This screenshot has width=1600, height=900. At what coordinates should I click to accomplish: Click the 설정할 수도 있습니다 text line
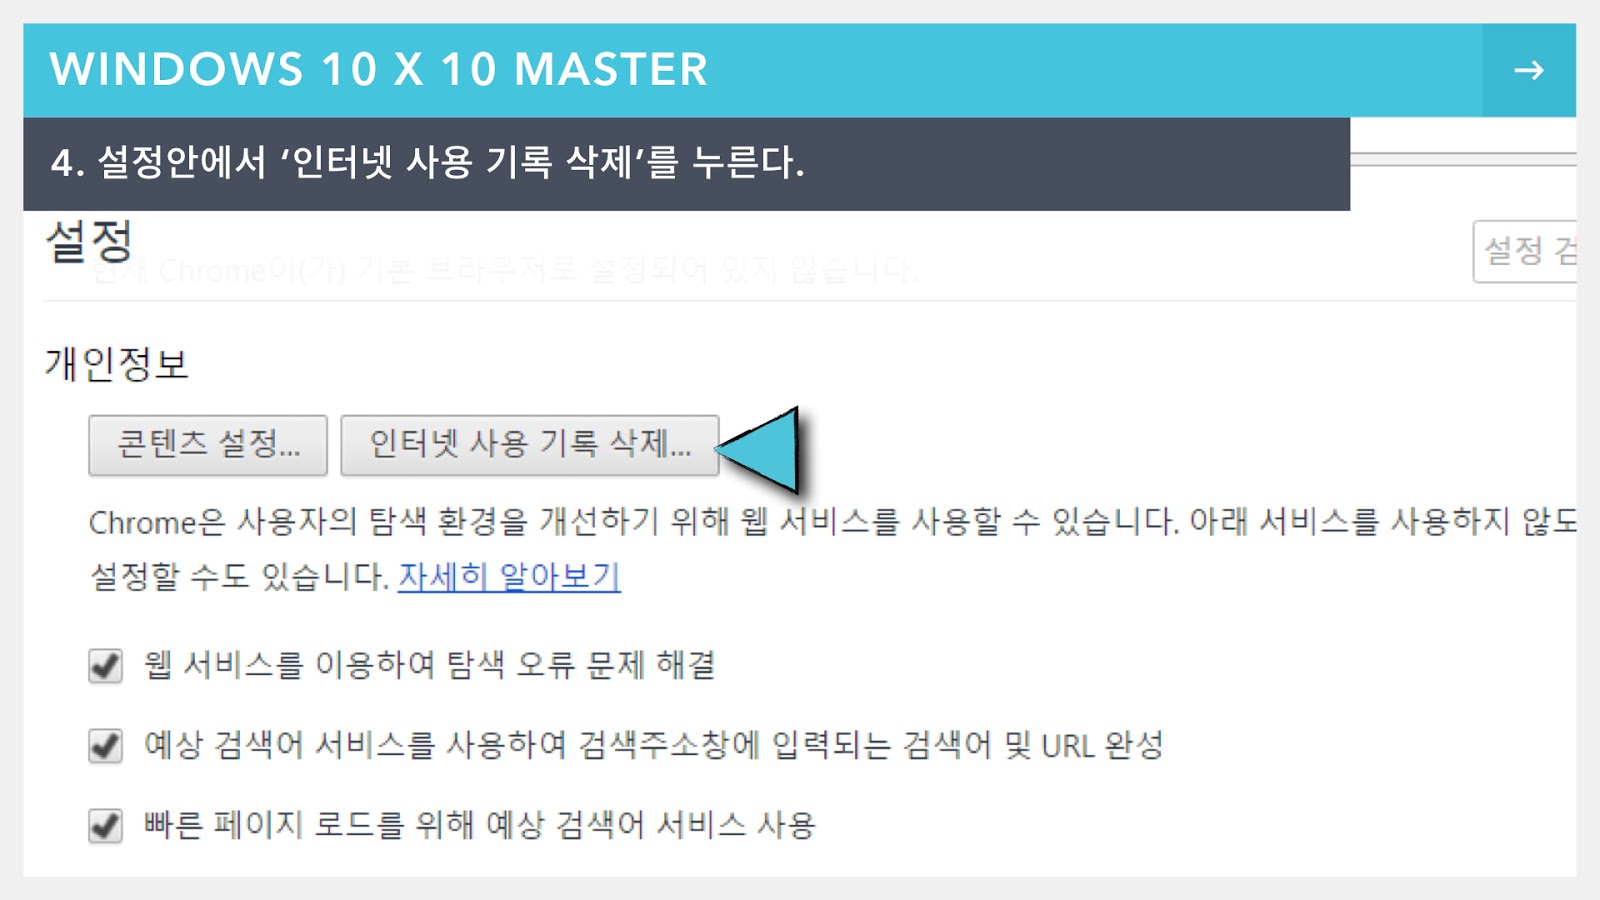point(239,576)
